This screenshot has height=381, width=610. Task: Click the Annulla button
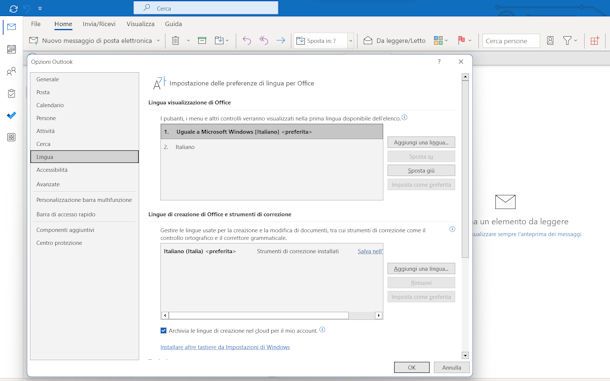451,367
